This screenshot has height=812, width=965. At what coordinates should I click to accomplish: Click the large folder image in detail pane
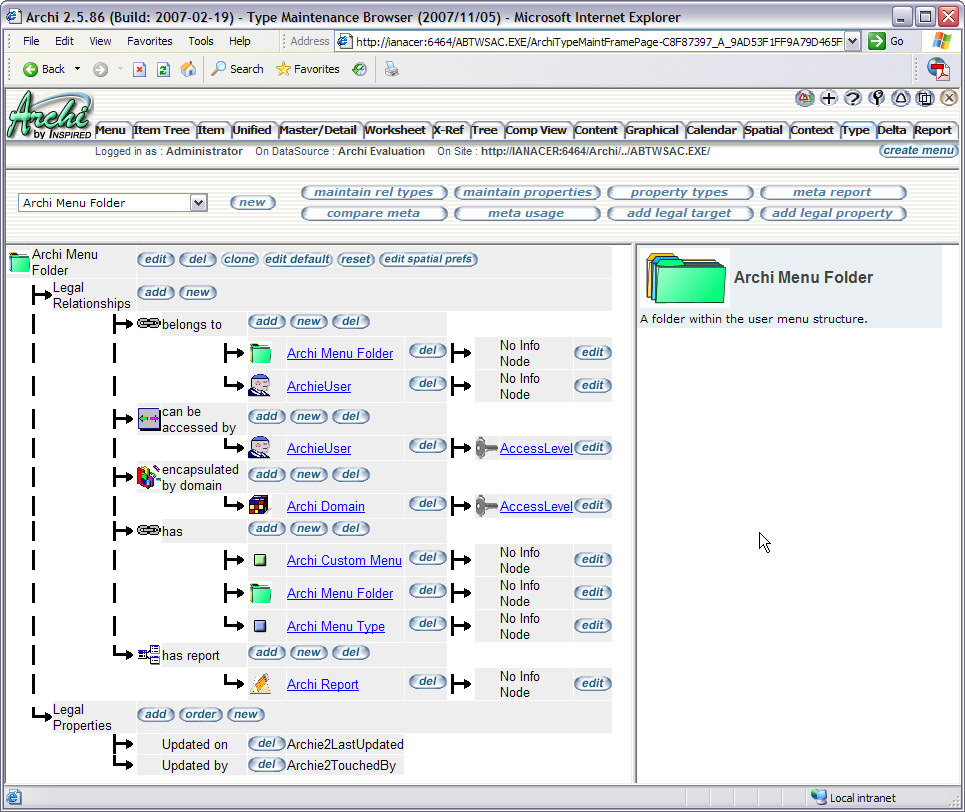(x=685, y=278)
